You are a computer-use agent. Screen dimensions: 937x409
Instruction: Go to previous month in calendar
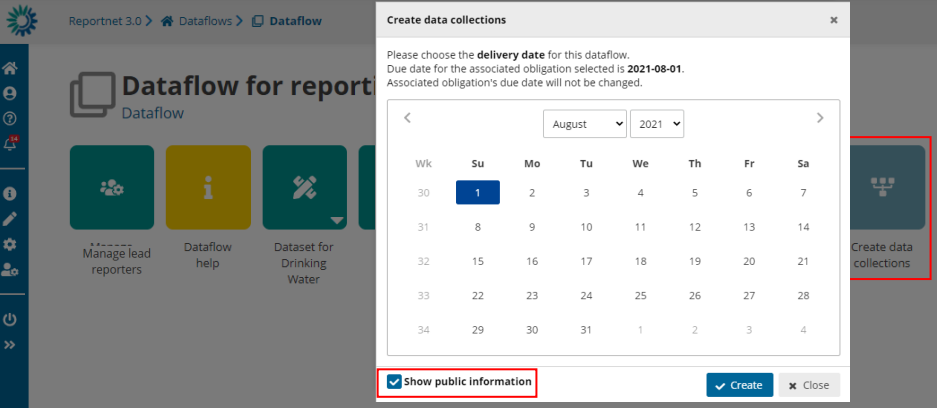pos(407,118)
